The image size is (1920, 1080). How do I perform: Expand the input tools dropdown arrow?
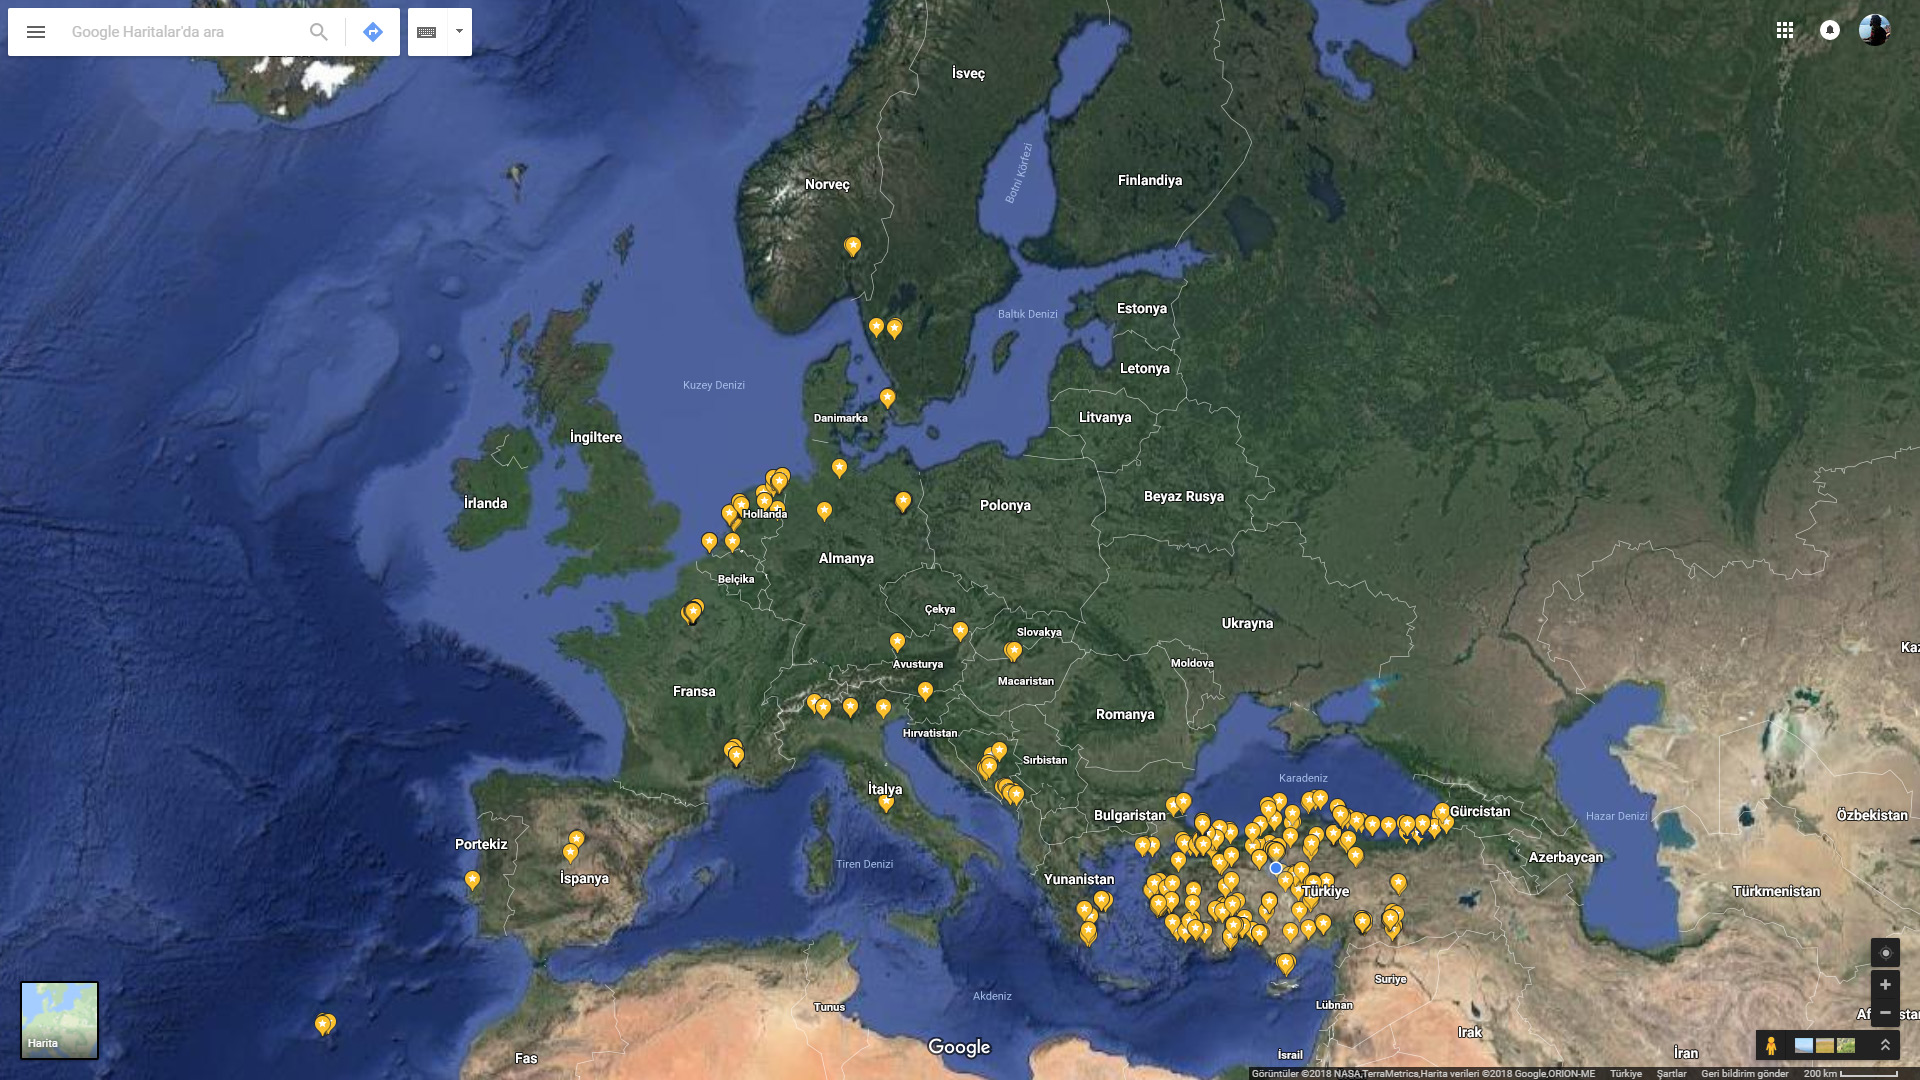coord(459,32)
